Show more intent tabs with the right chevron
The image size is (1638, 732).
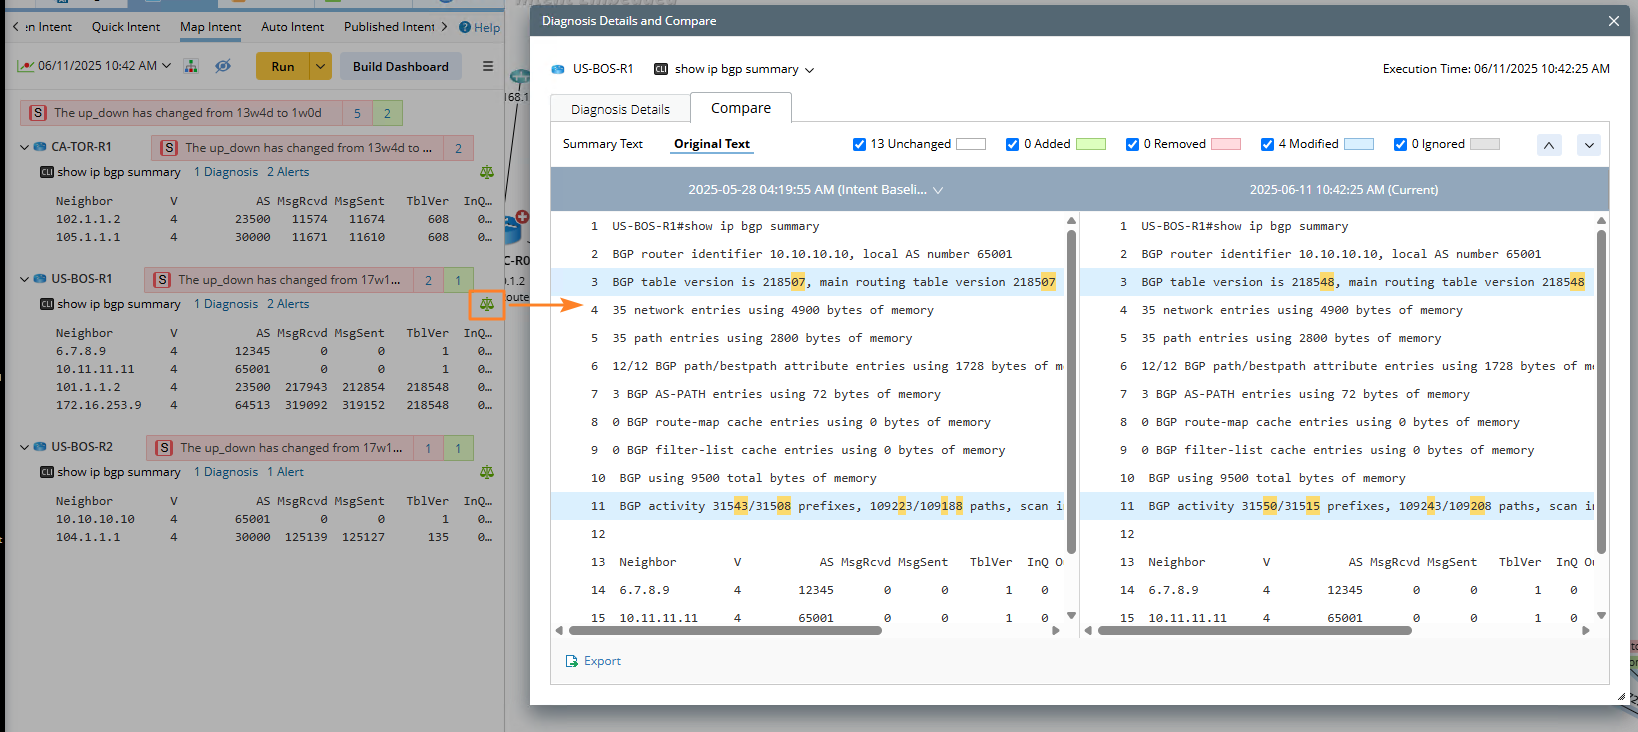444,27
